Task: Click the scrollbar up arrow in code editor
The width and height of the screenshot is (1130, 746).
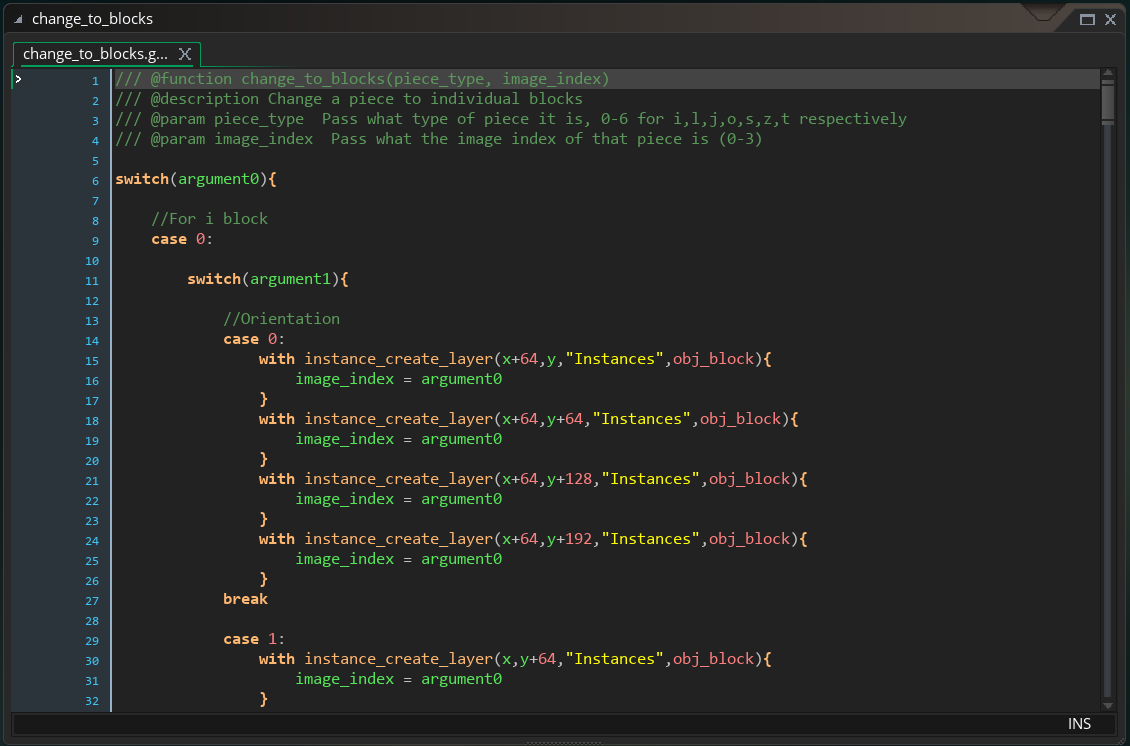Action: pos(1108,73)
